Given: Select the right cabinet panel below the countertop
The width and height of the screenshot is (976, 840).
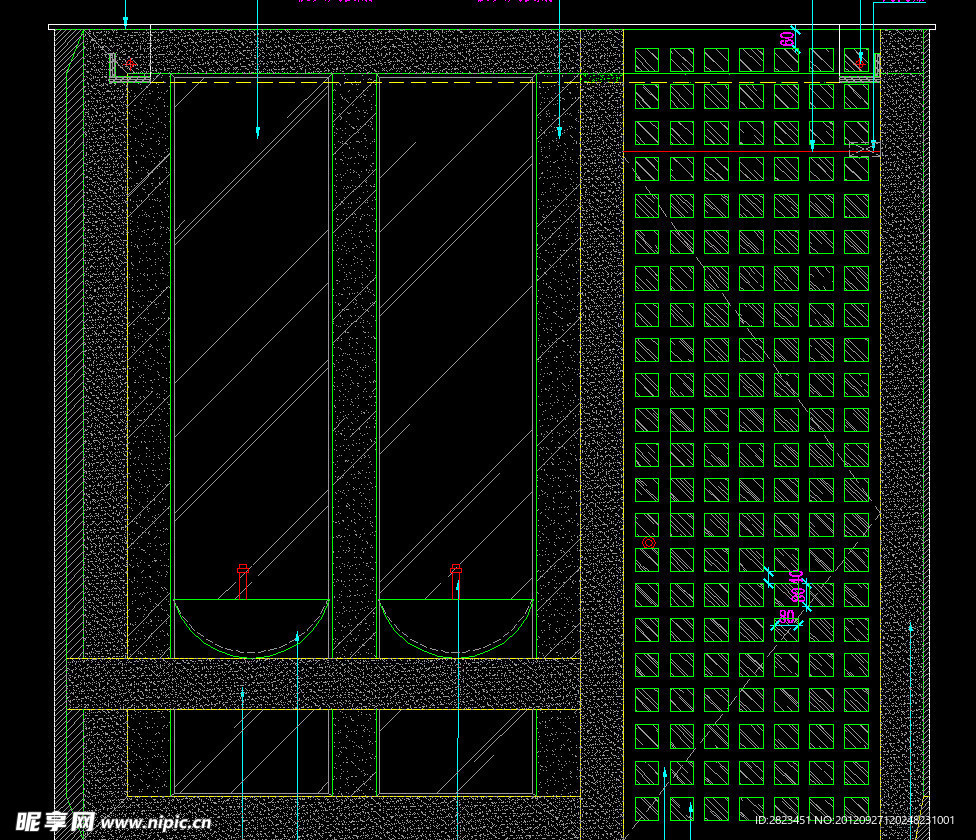Looking at the screenshot, I should pos(456,752).
